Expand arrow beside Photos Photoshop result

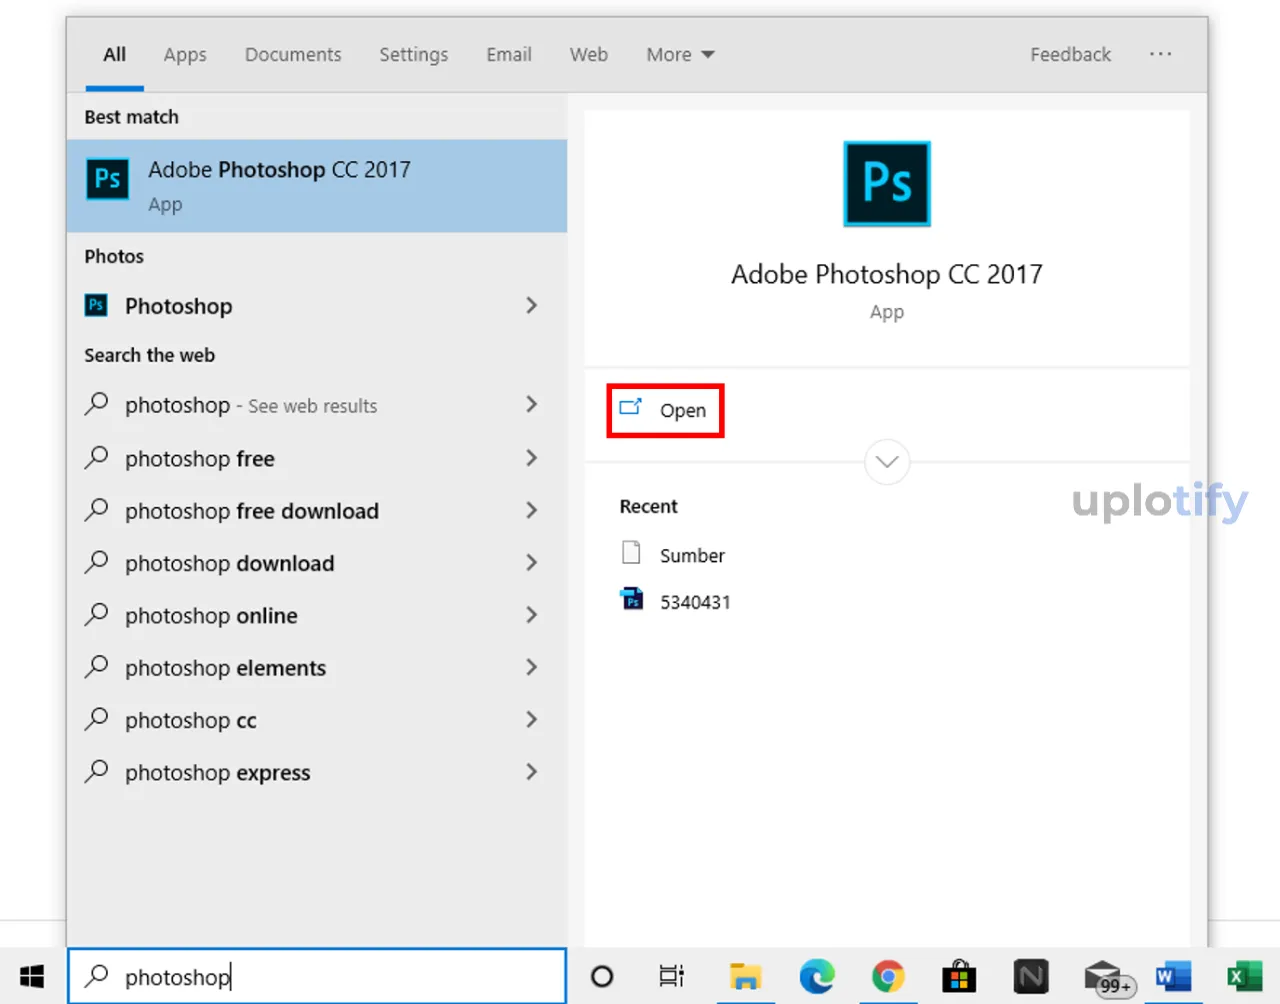tap(531, 305)
